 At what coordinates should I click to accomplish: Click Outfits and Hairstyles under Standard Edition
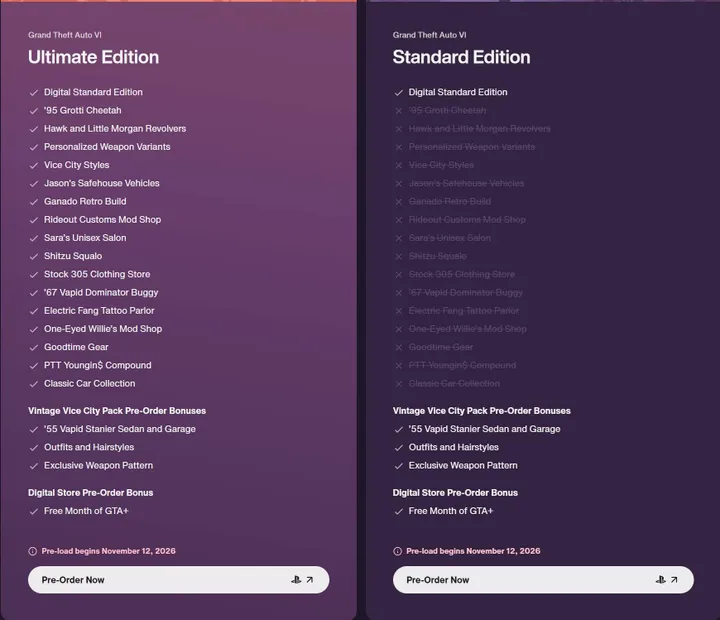(x=454, y=447)
